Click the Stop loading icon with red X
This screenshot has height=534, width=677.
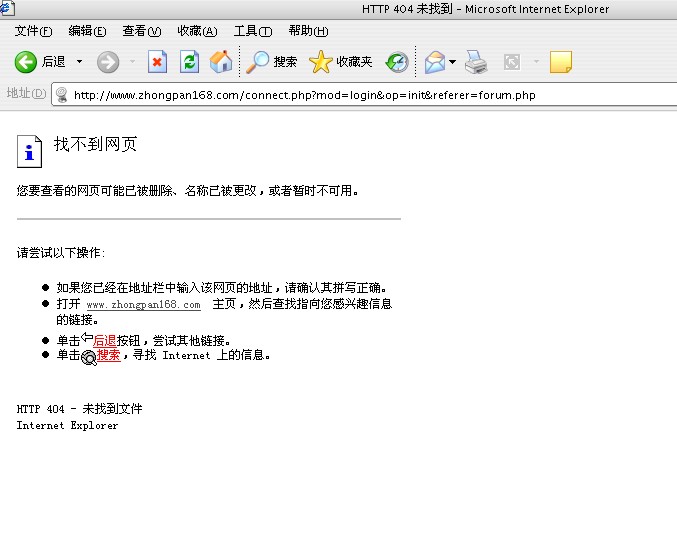(157, 62)
